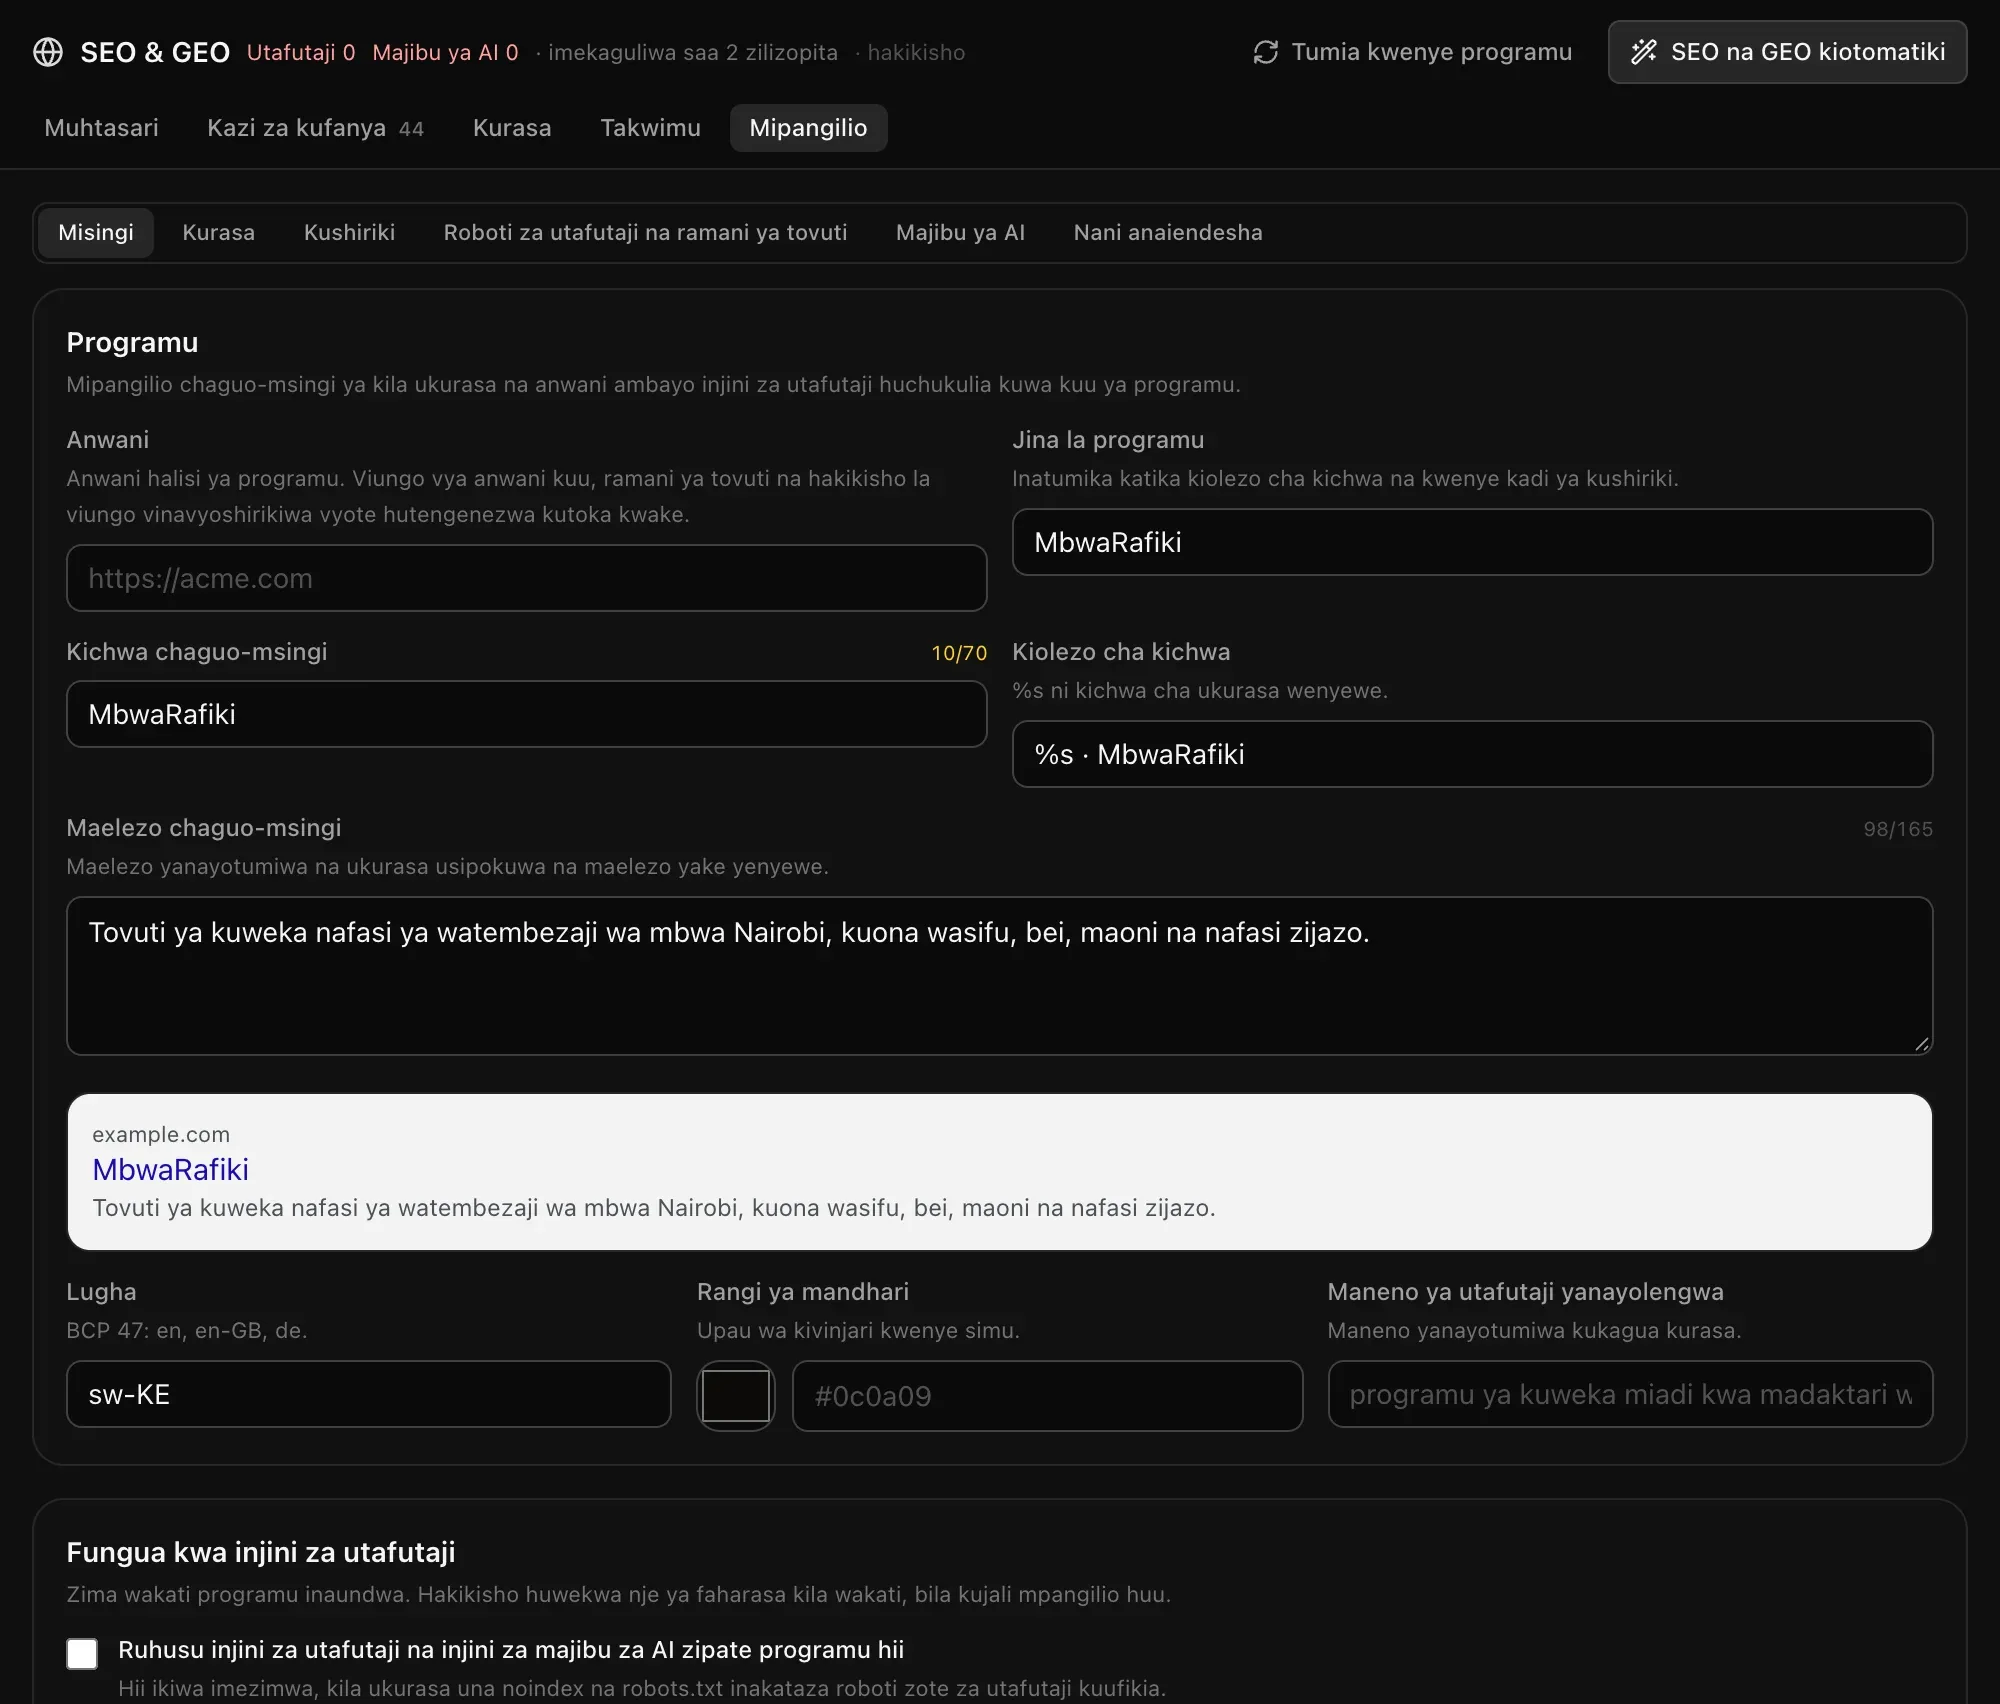Click the Anwani URL input field

[527, 578]
